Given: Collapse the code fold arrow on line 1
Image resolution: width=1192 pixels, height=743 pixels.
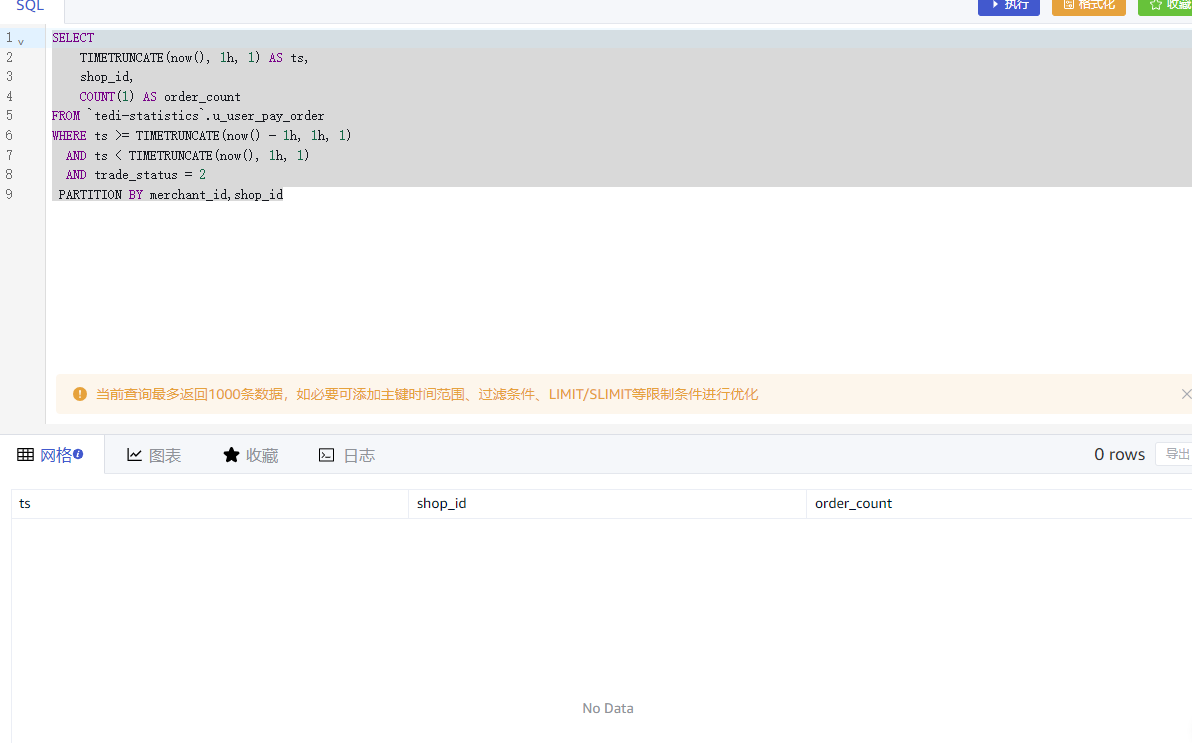Looking at the screenshot, I should (x=21, y=41).
